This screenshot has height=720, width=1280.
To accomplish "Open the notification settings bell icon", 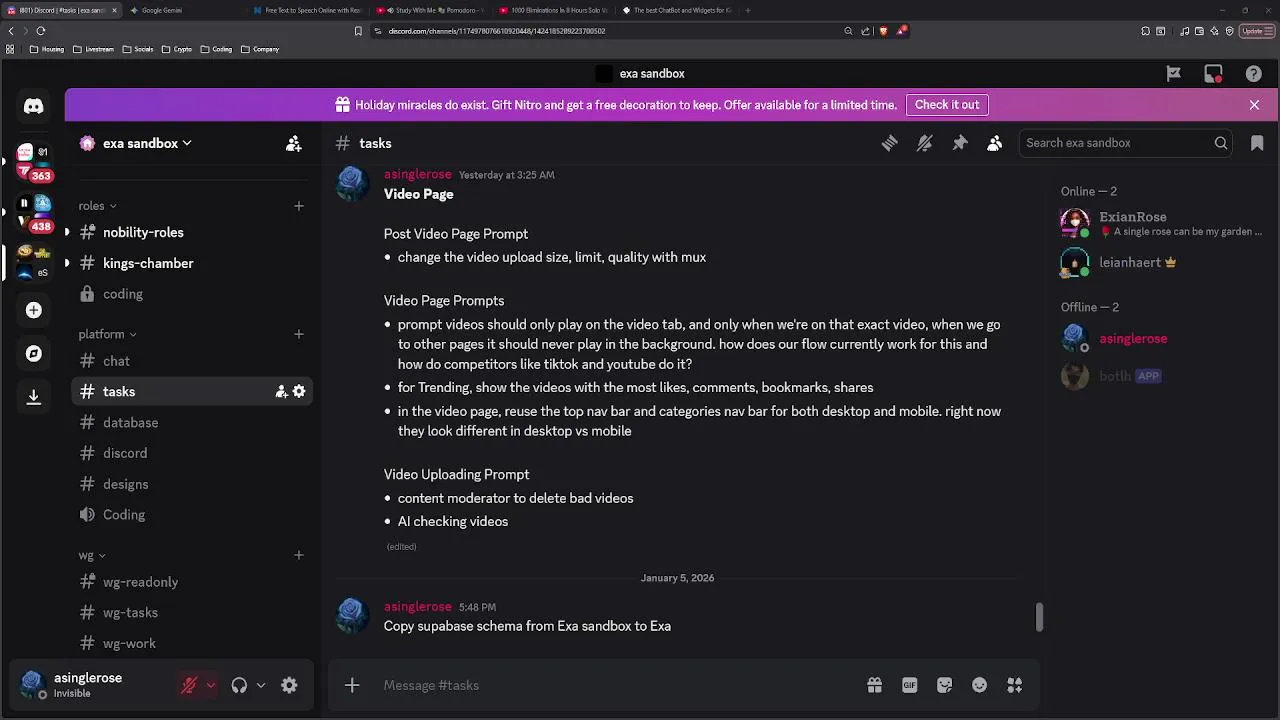I will click(924, 143).
